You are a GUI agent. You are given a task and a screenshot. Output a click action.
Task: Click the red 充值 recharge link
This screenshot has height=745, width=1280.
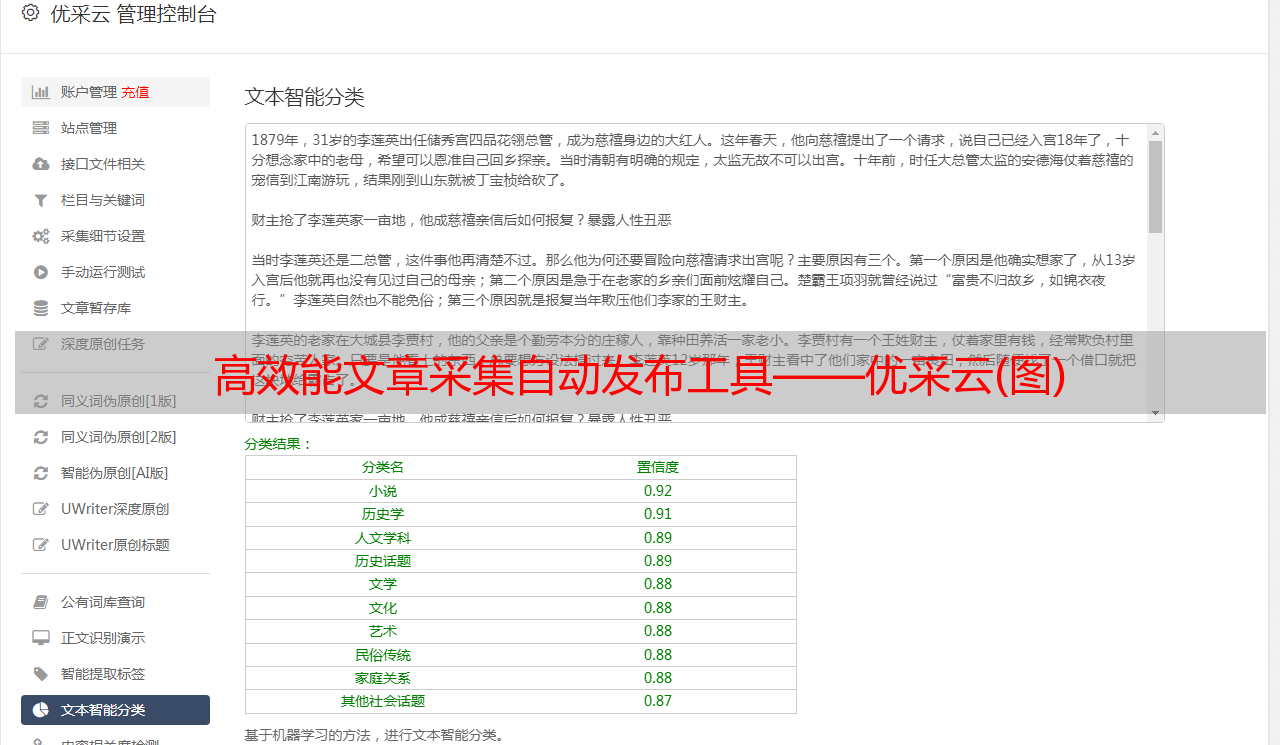(x=135, y=92)
